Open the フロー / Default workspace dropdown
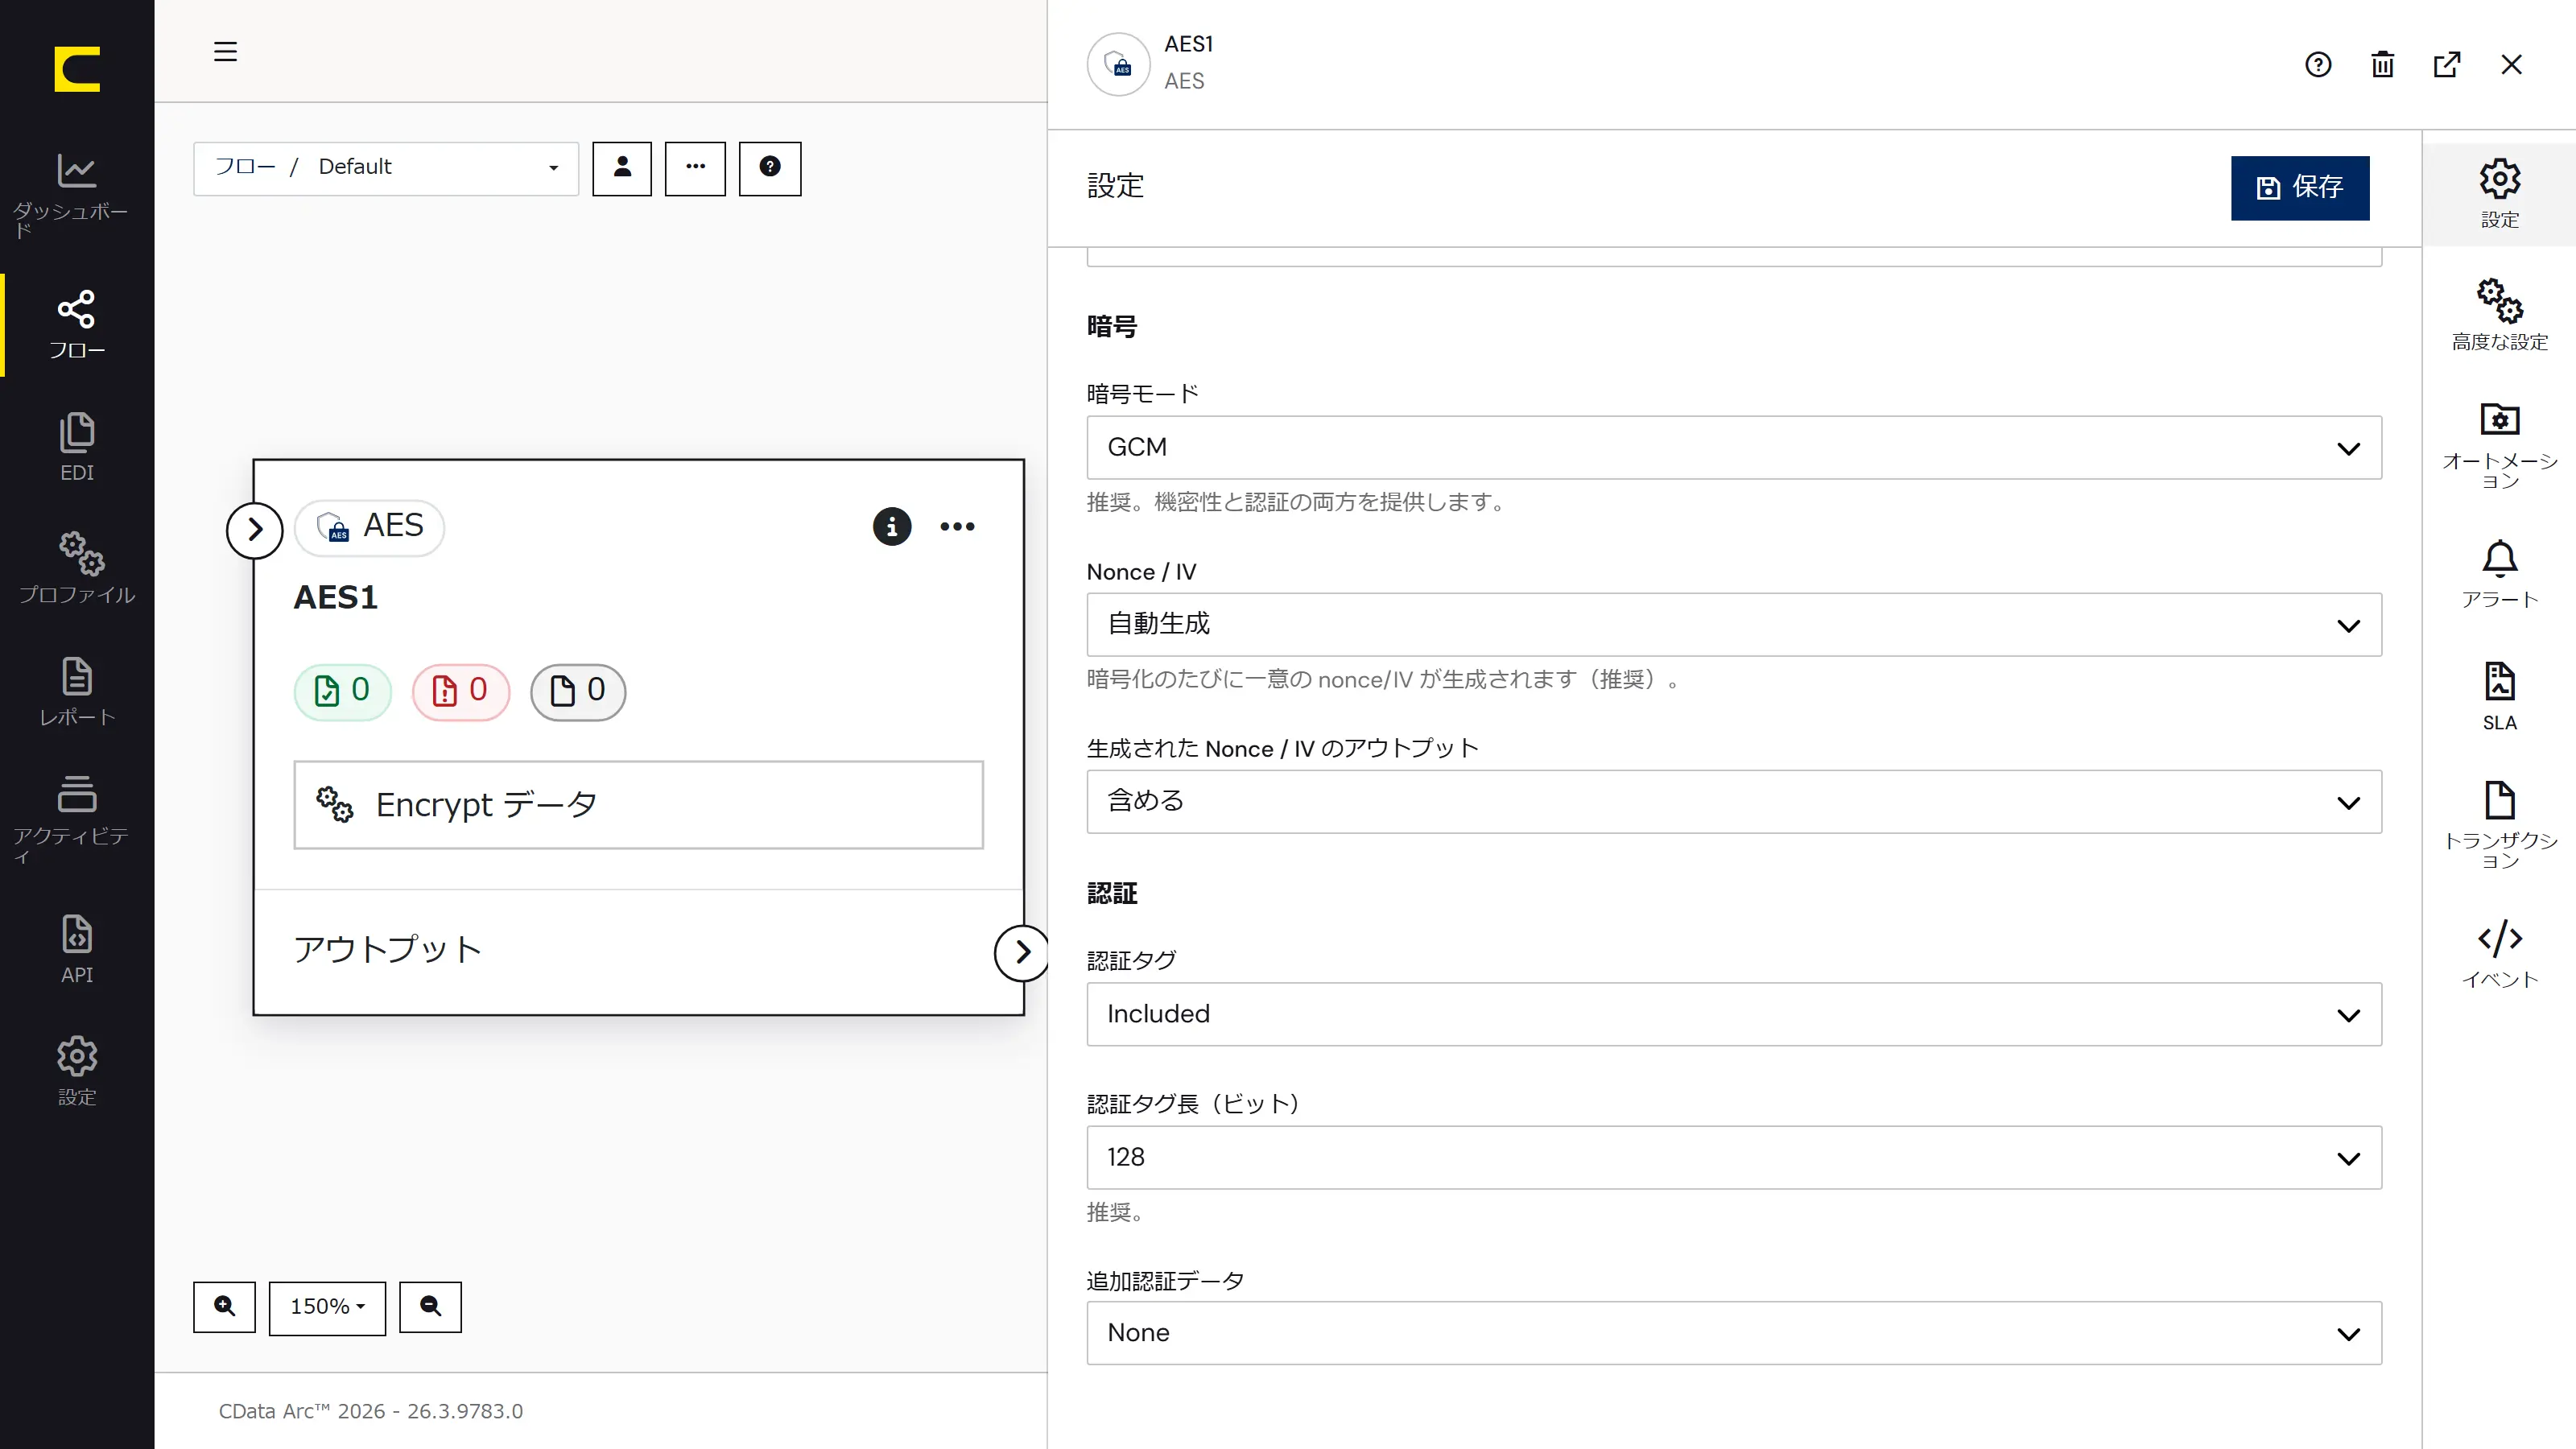2576x1449 pixels. click(x=386, y=168)
